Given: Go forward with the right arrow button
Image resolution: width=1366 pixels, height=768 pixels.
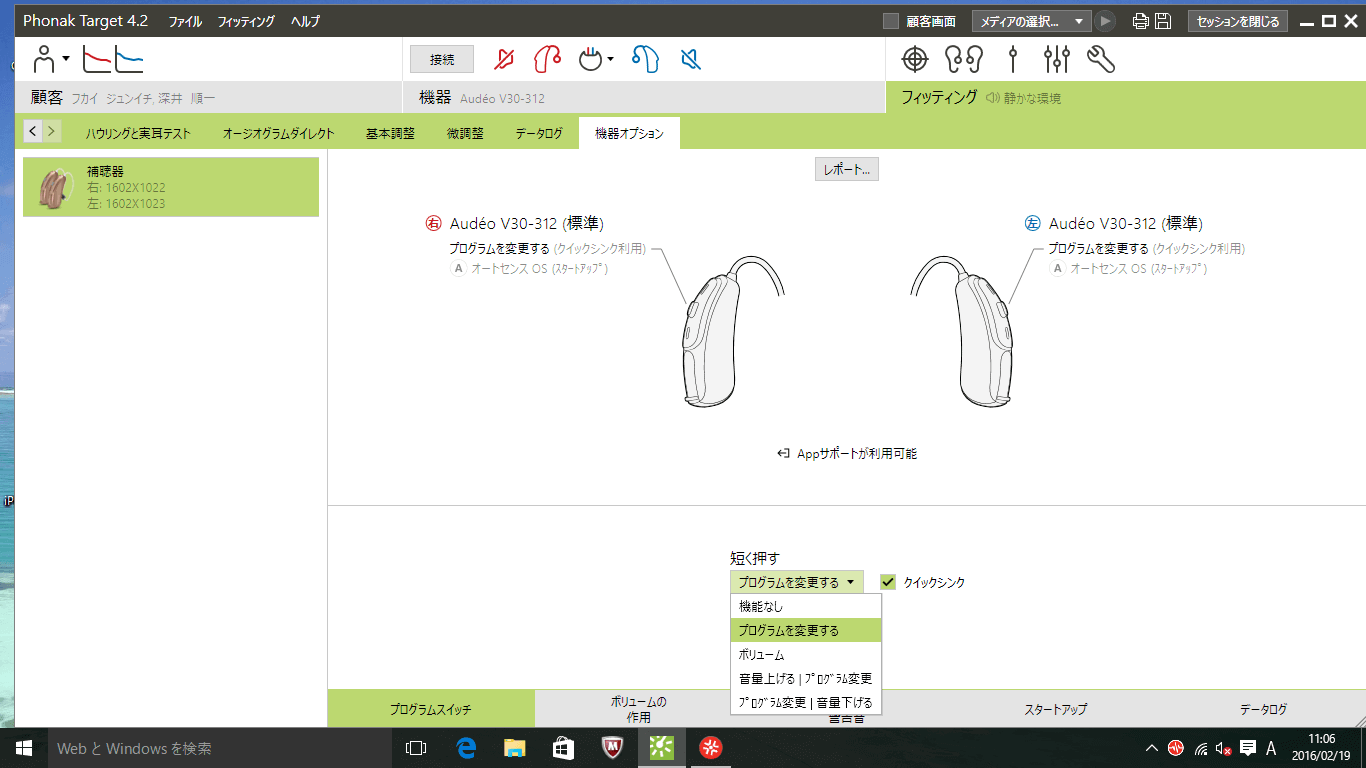Looking at the screenshot, I should tap(52, 131).
